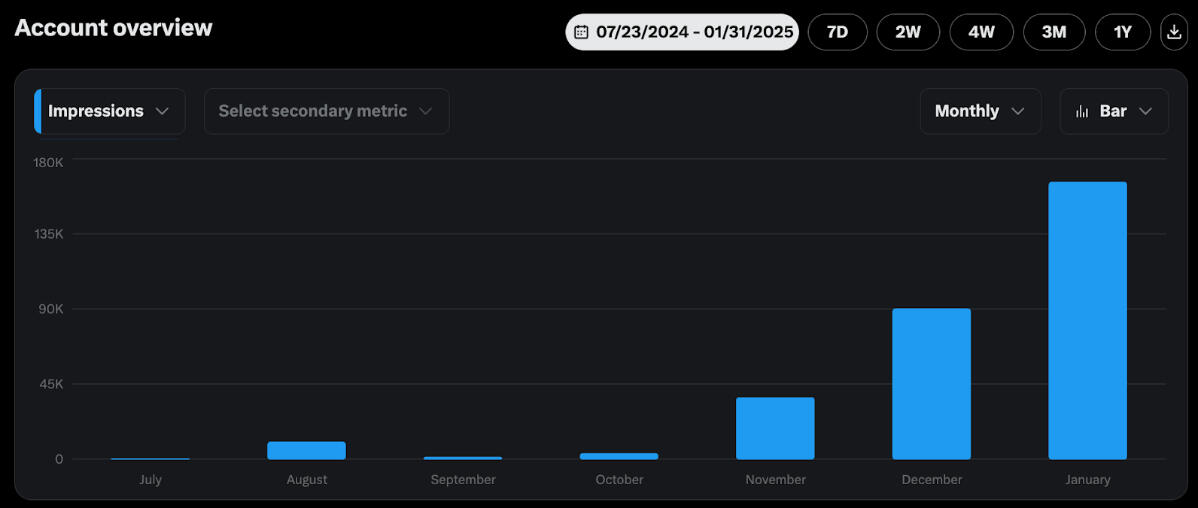Click the January impressions bar

coord(1087,320)
